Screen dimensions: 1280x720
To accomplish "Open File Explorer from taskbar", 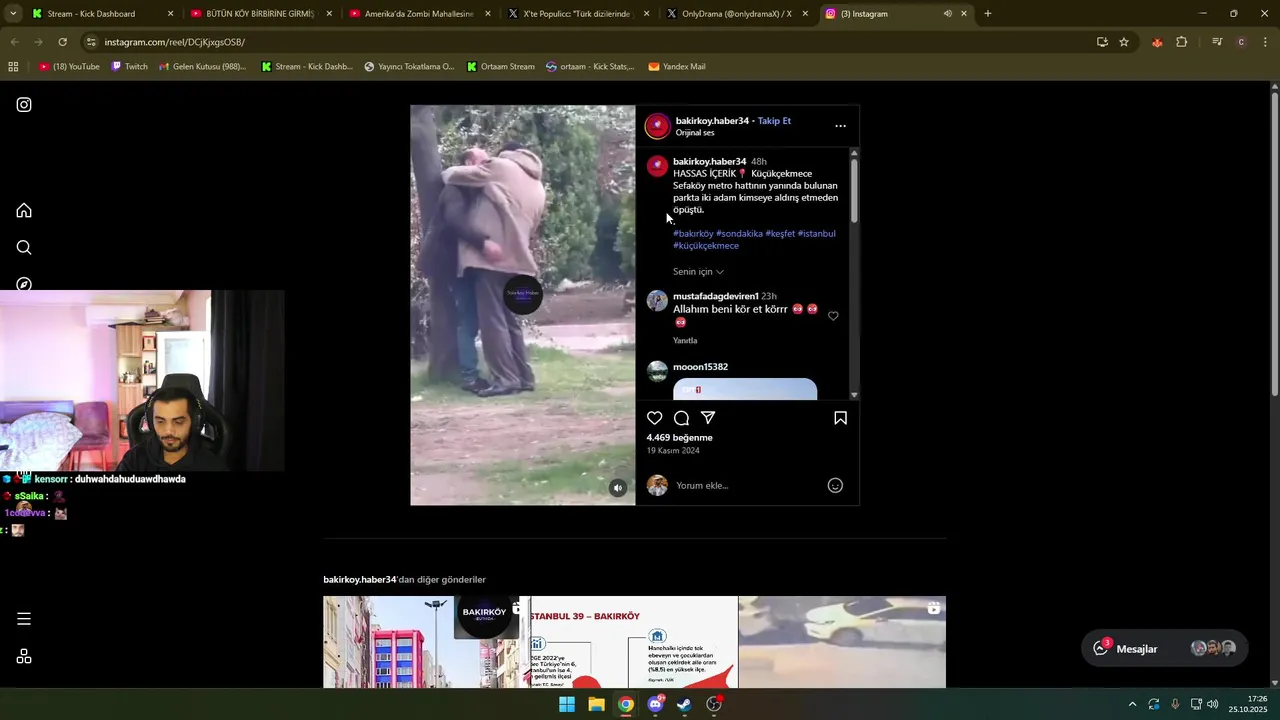I will tap(596, 704).
